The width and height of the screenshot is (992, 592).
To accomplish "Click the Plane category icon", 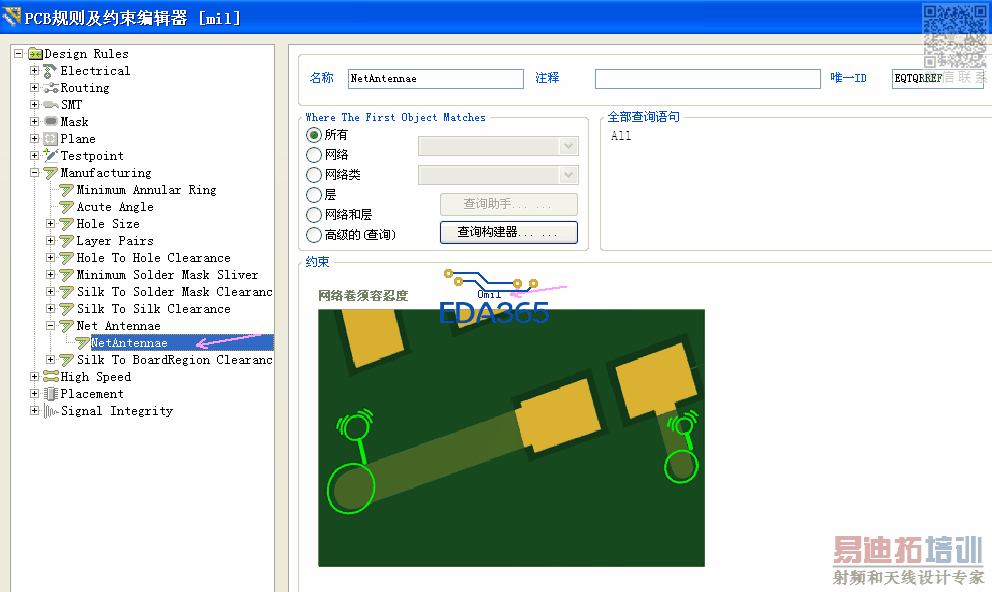I will click(x=51, y=139).
